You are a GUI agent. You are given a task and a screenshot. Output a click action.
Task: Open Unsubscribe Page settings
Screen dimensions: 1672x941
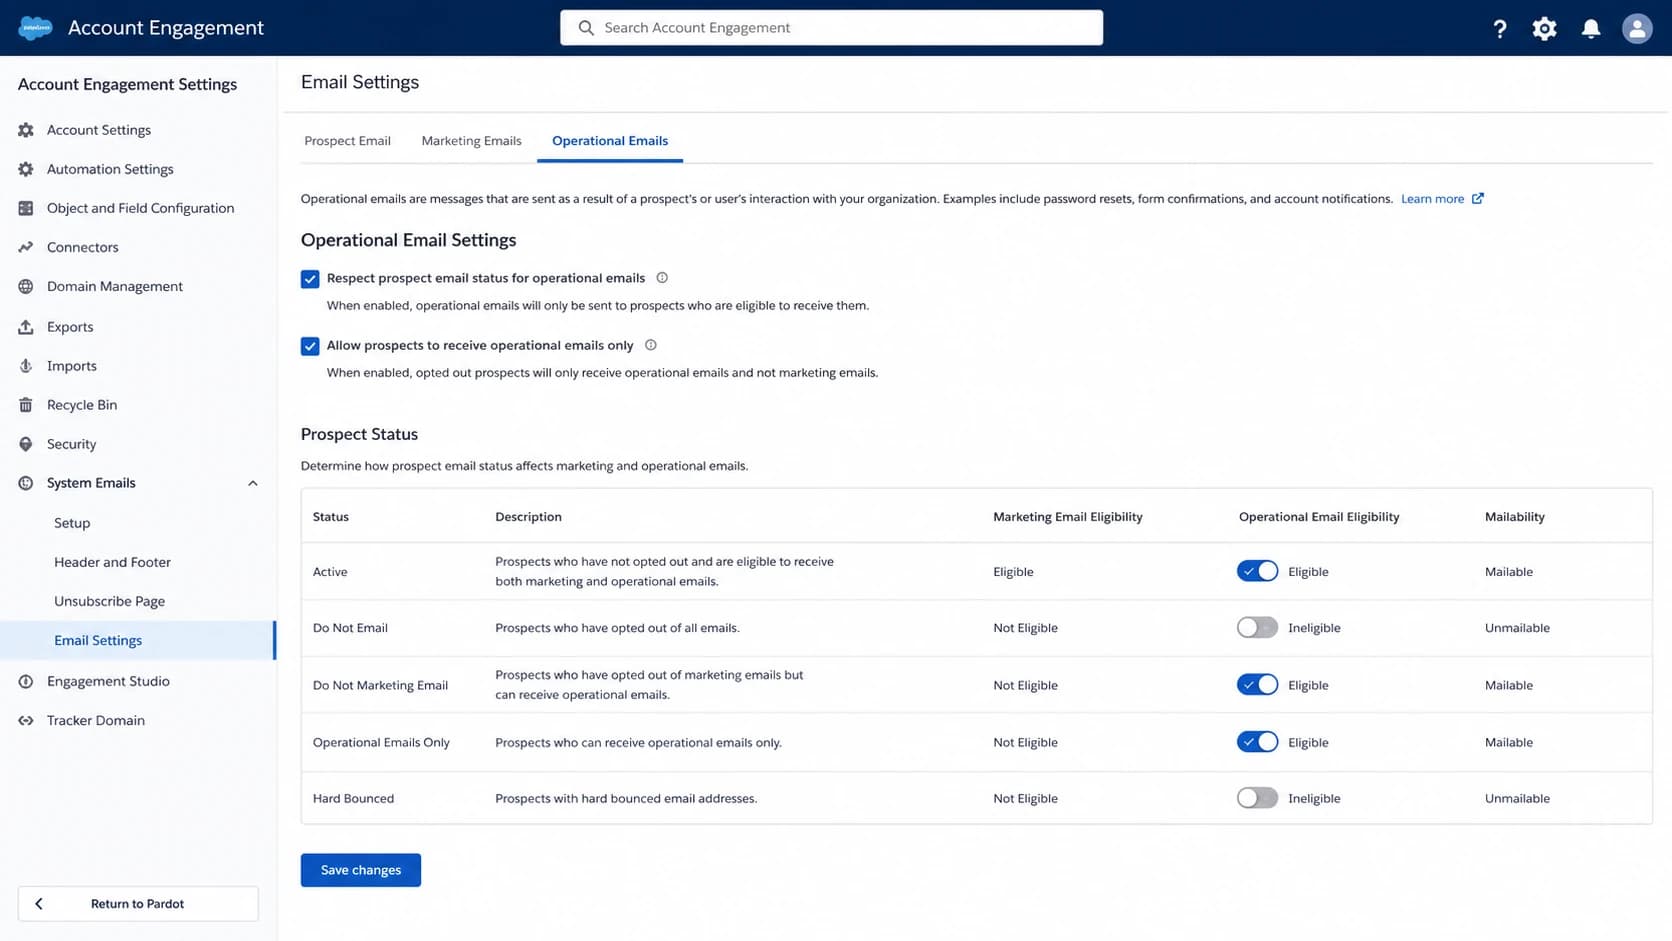(109, 601)
